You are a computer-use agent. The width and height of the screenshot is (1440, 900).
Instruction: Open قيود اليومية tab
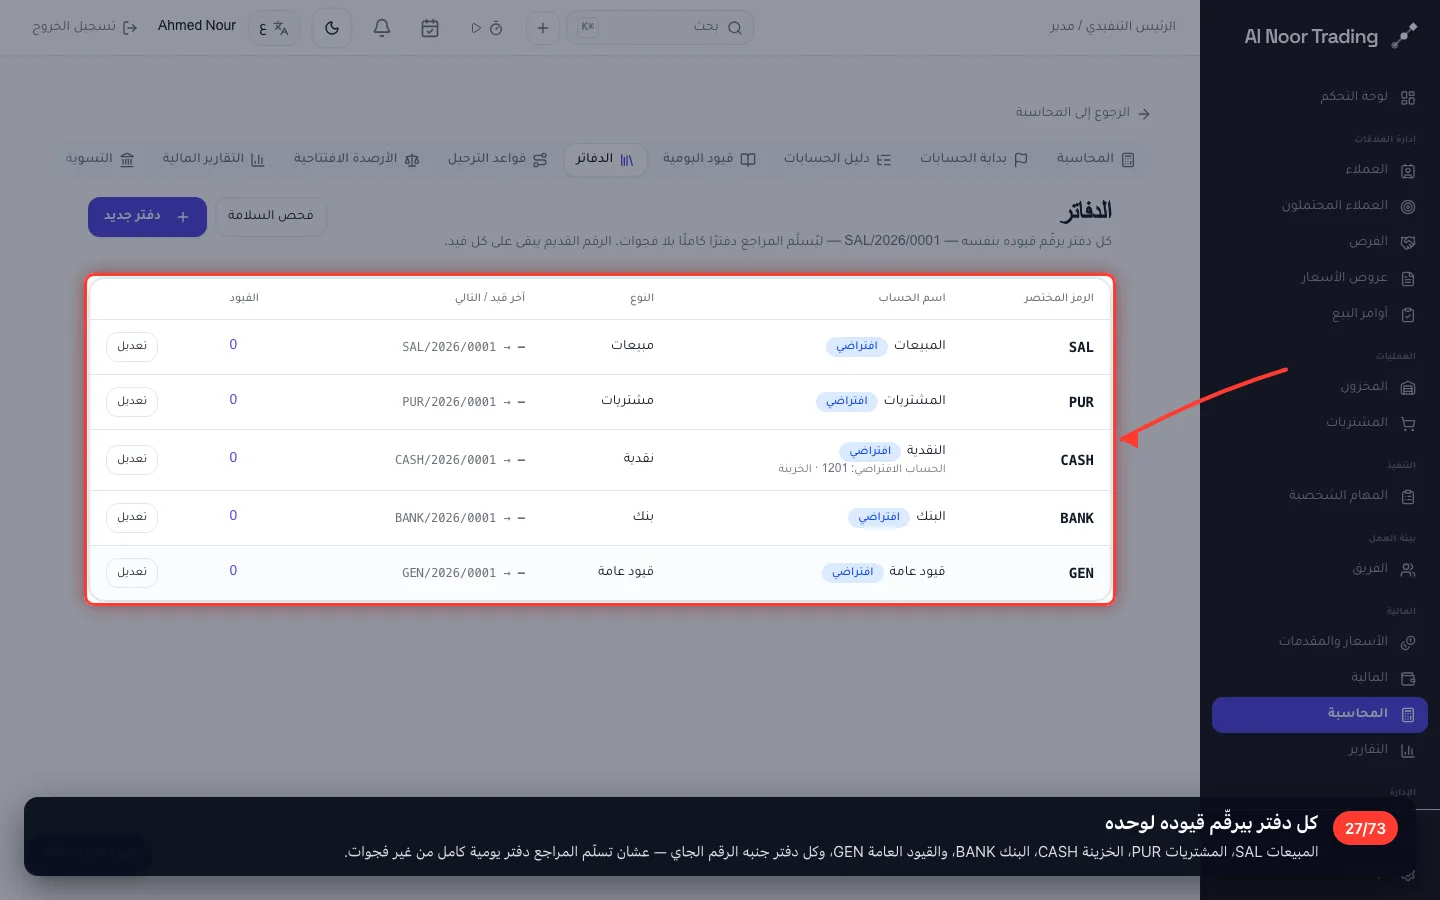pos(709,159)
